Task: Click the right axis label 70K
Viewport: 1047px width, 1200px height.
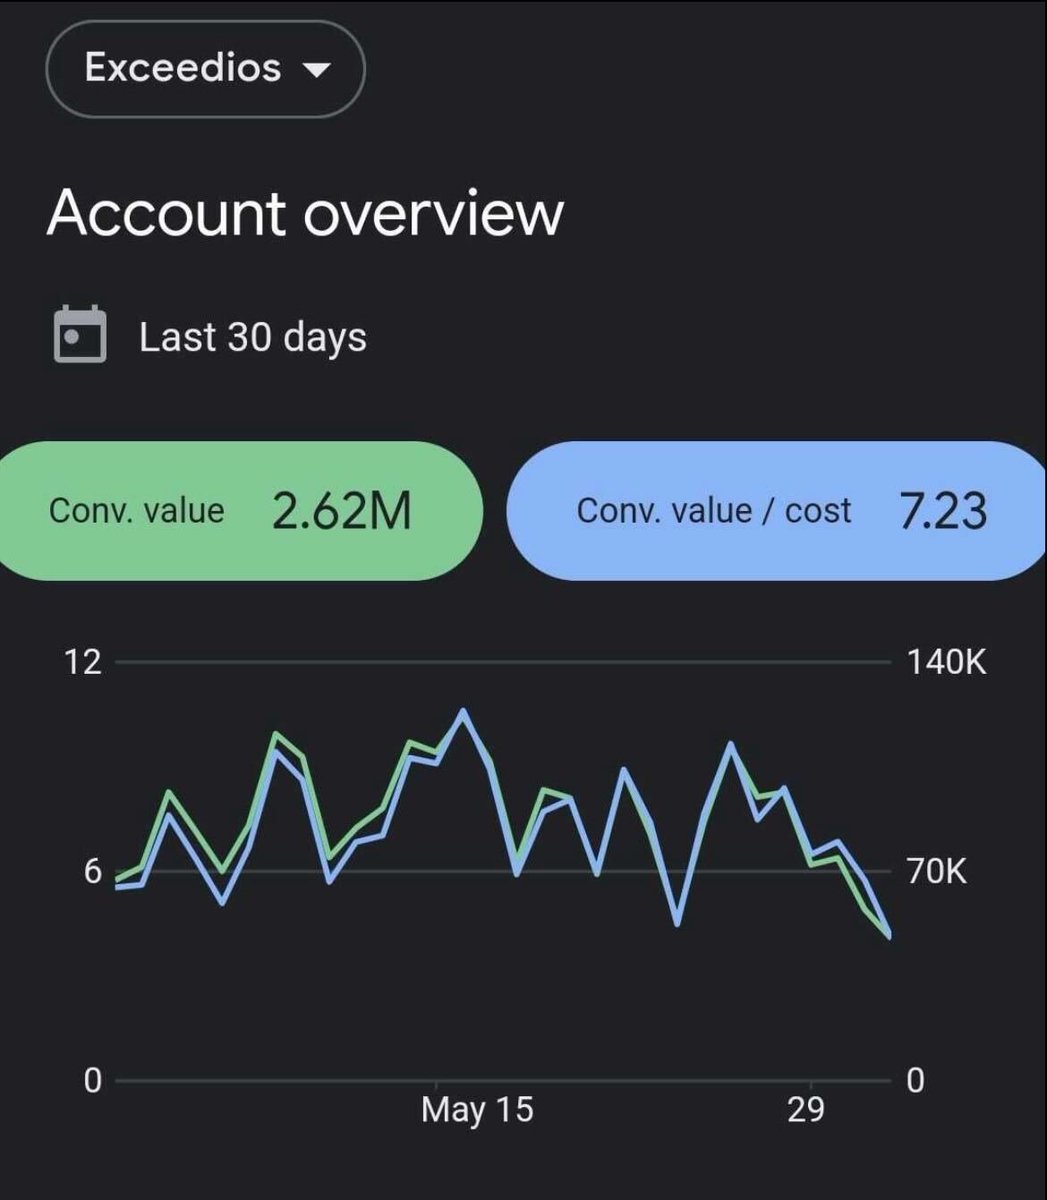Action: (x=937, y=871)
